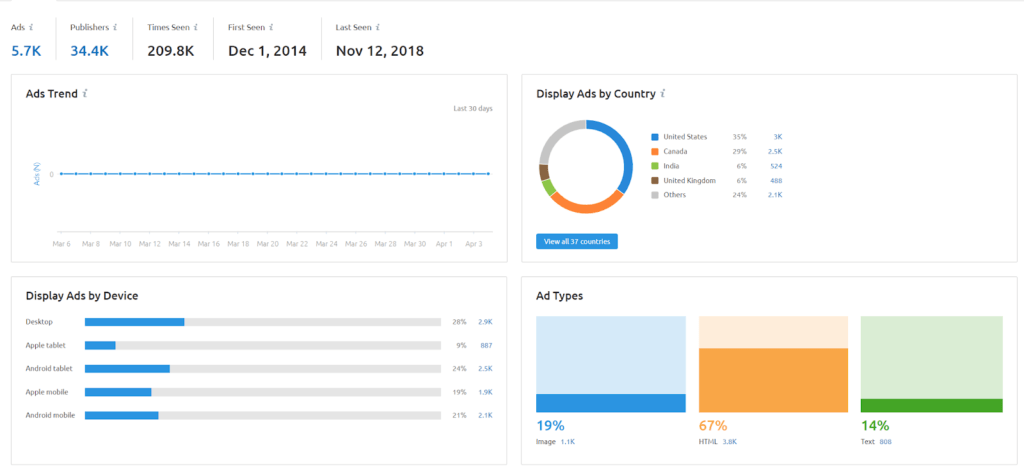Click the Apple tablet 887 value

click(x=486, y=345)
